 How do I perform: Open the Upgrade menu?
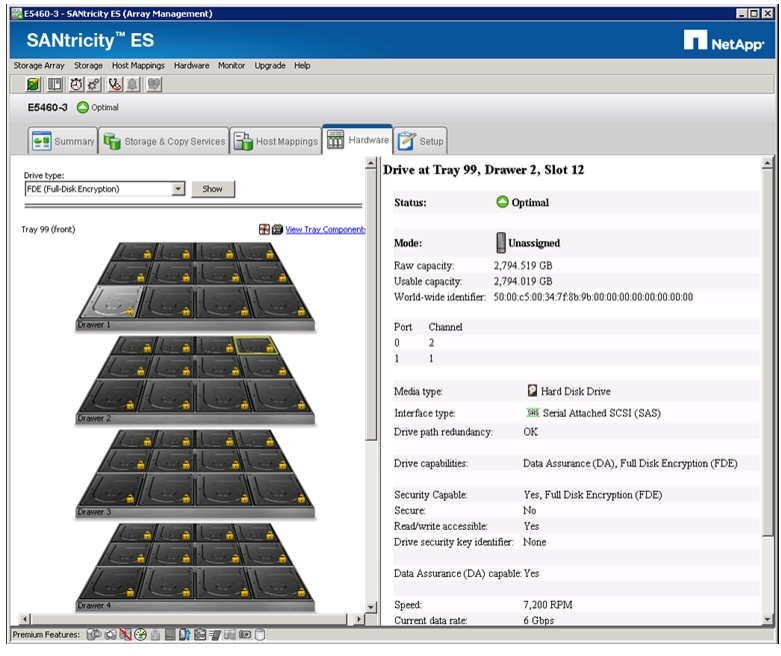point(270,65)
